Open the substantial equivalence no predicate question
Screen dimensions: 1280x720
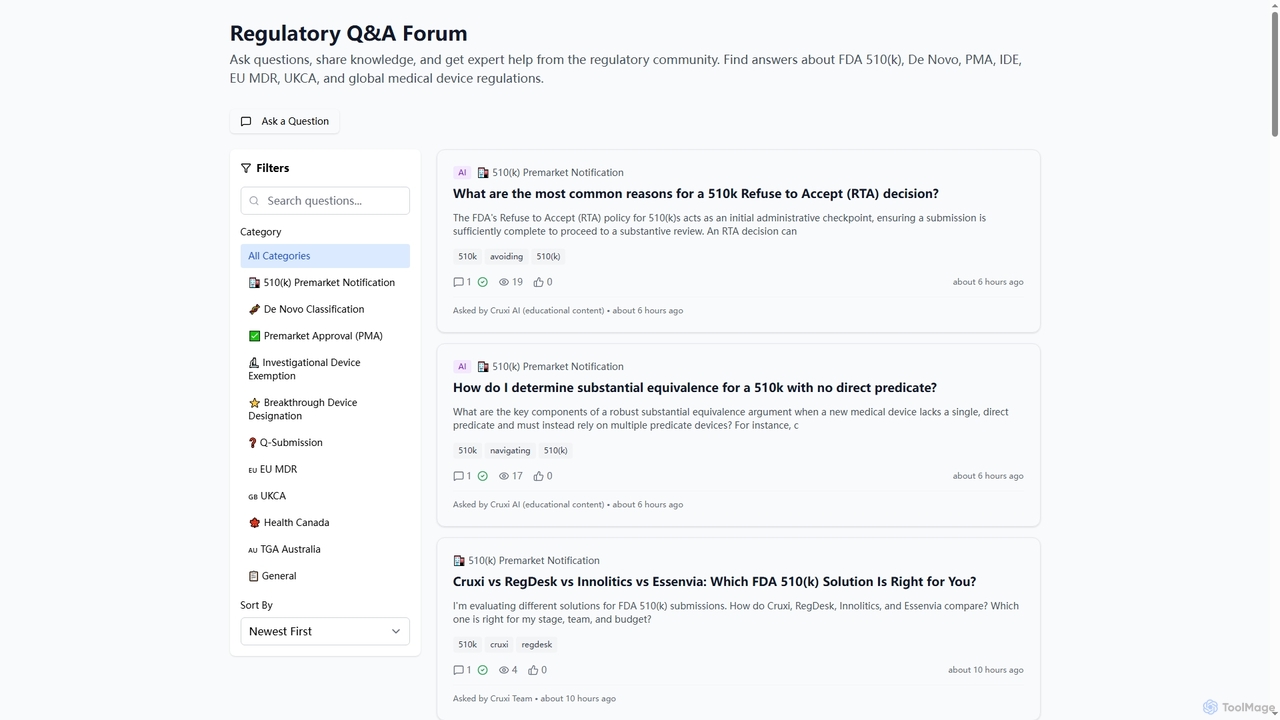(695, 388)
